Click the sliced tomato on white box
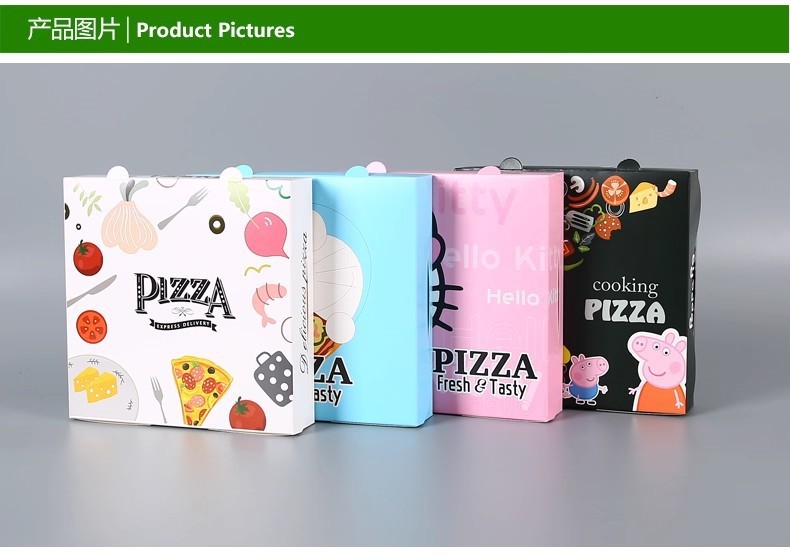790x557 pixels. pos(92,326)
